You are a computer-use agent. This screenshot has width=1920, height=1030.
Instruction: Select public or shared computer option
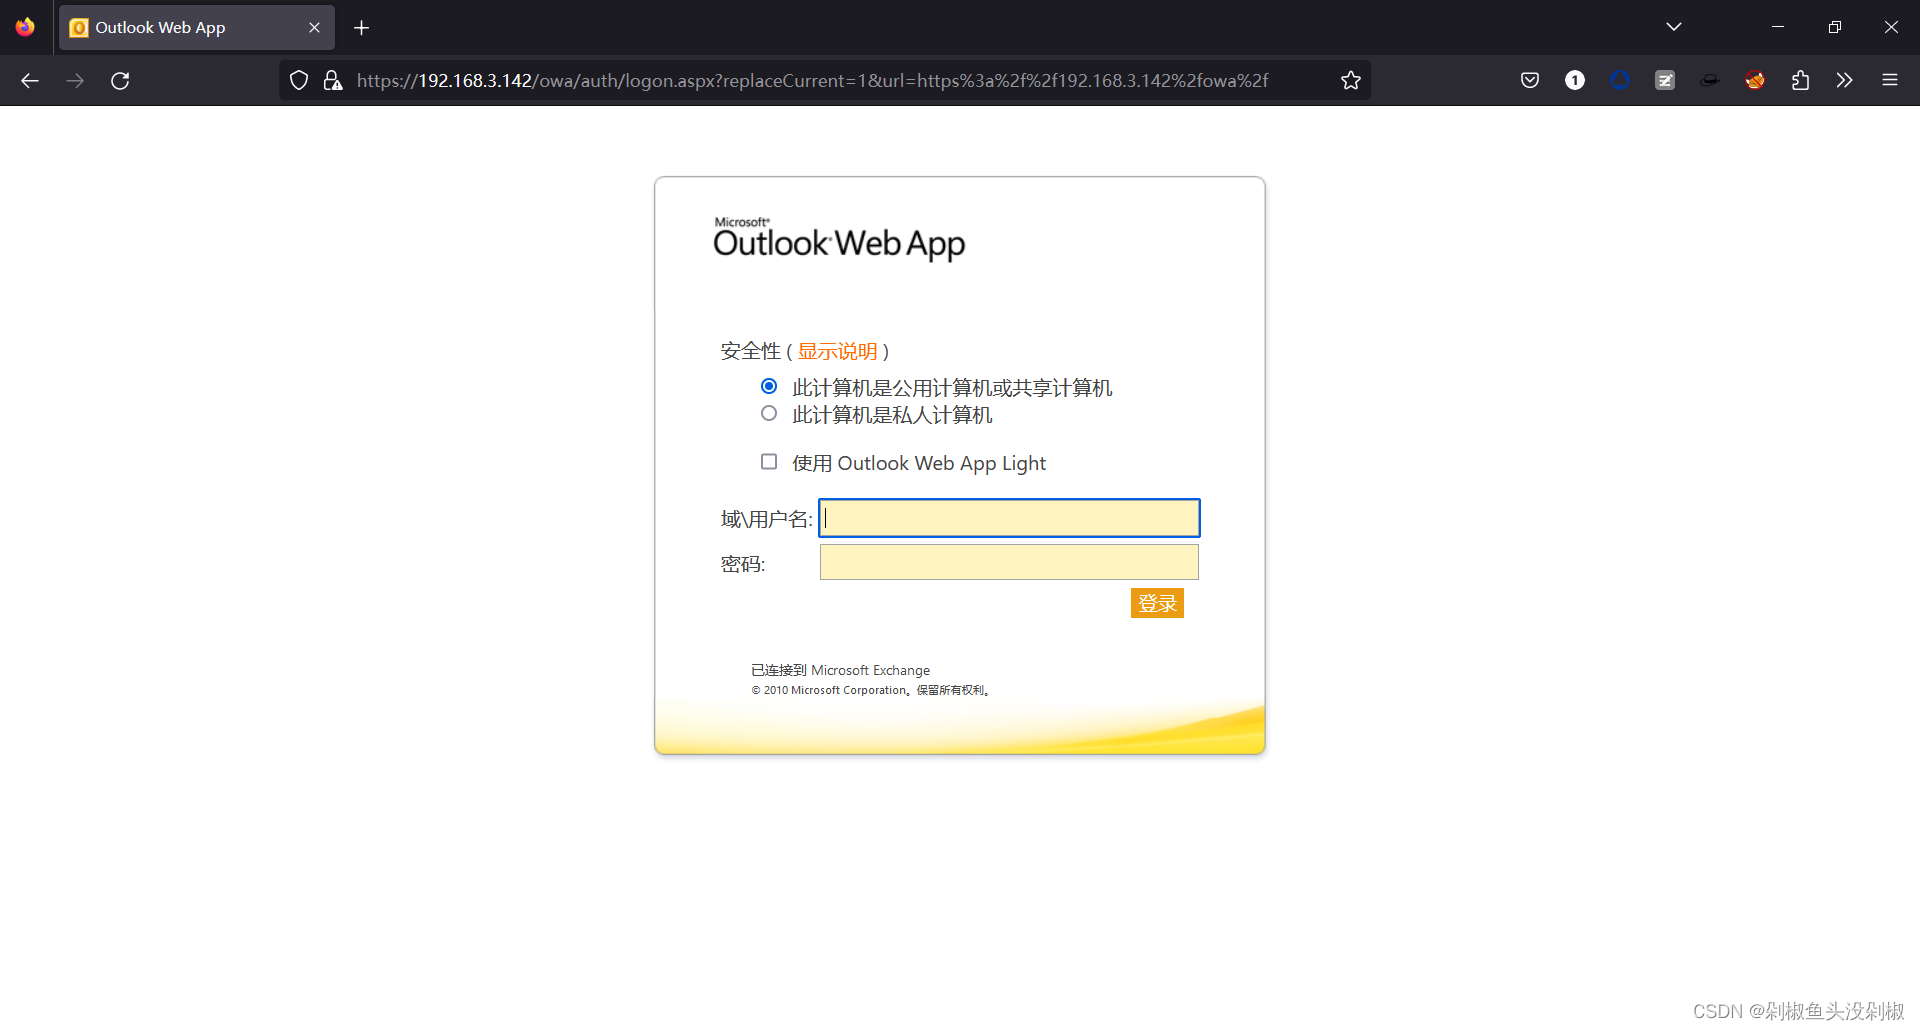[x=769, y=386]
